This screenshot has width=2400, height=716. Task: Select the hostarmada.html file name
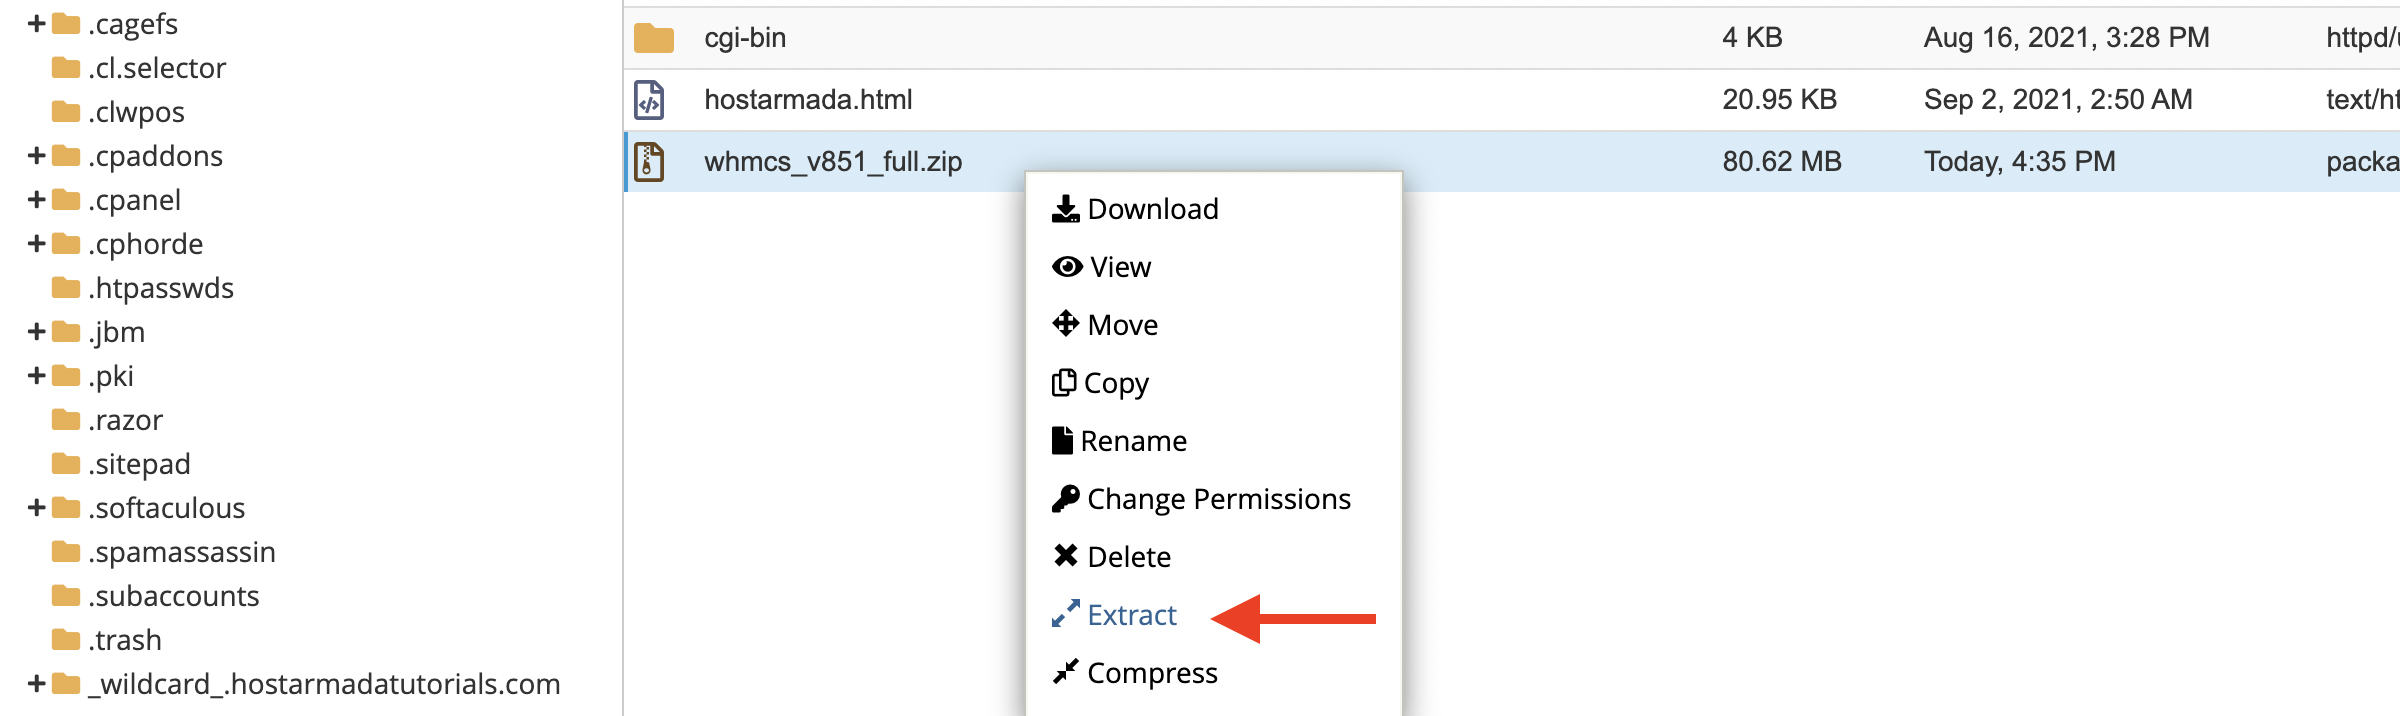tap(808, 100)
